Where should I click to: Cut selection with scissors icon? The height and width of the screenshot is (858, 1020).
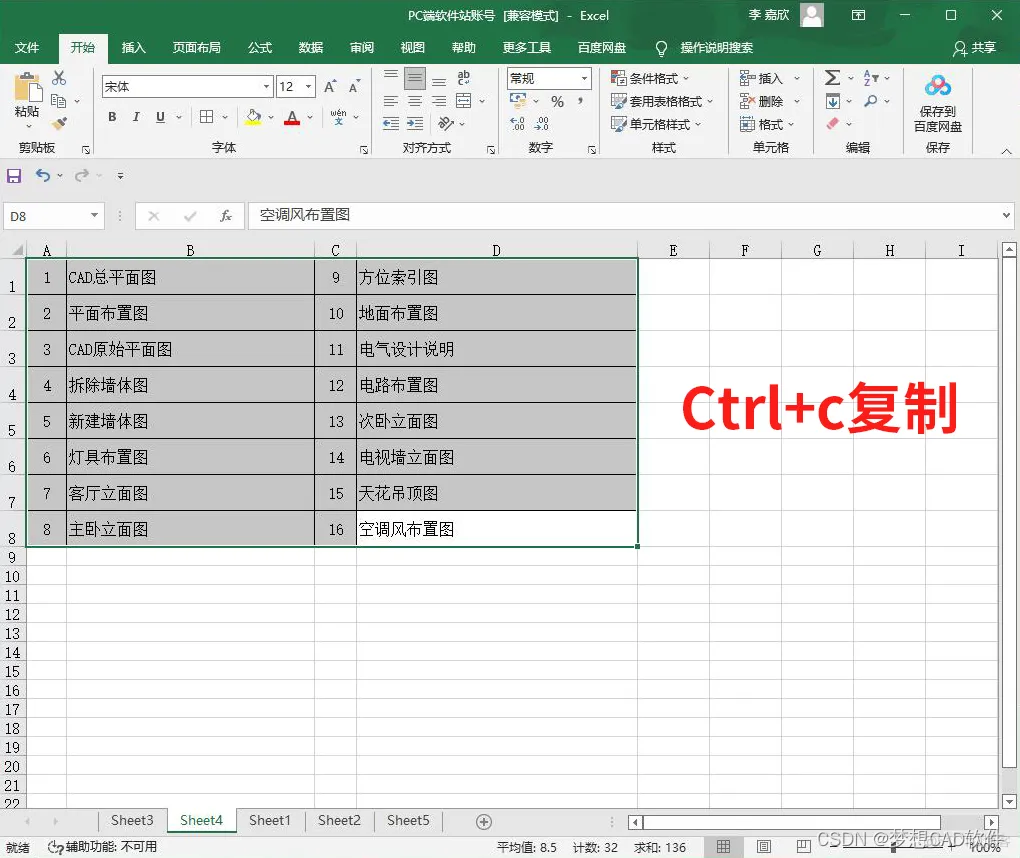pyautogui.click(x=59, y=78)
